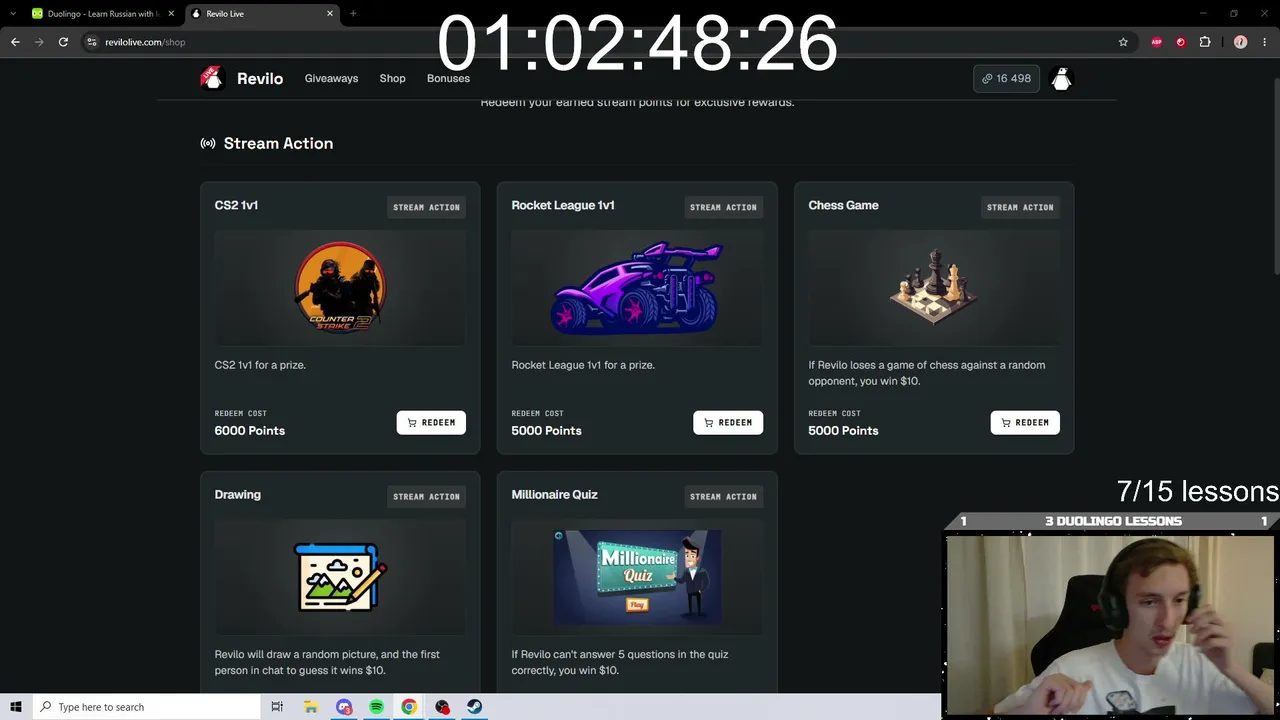Click the Chess Game board image
Image resolution: width=1280 pixels, height=720 pixels.
click(x=934, y=287)
